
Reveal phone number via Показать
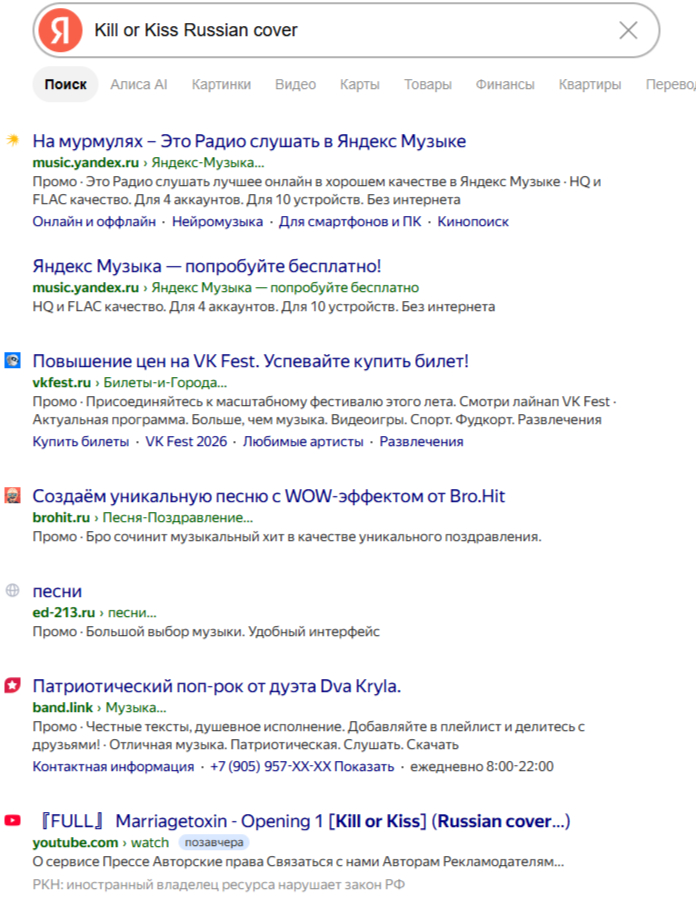364,766
